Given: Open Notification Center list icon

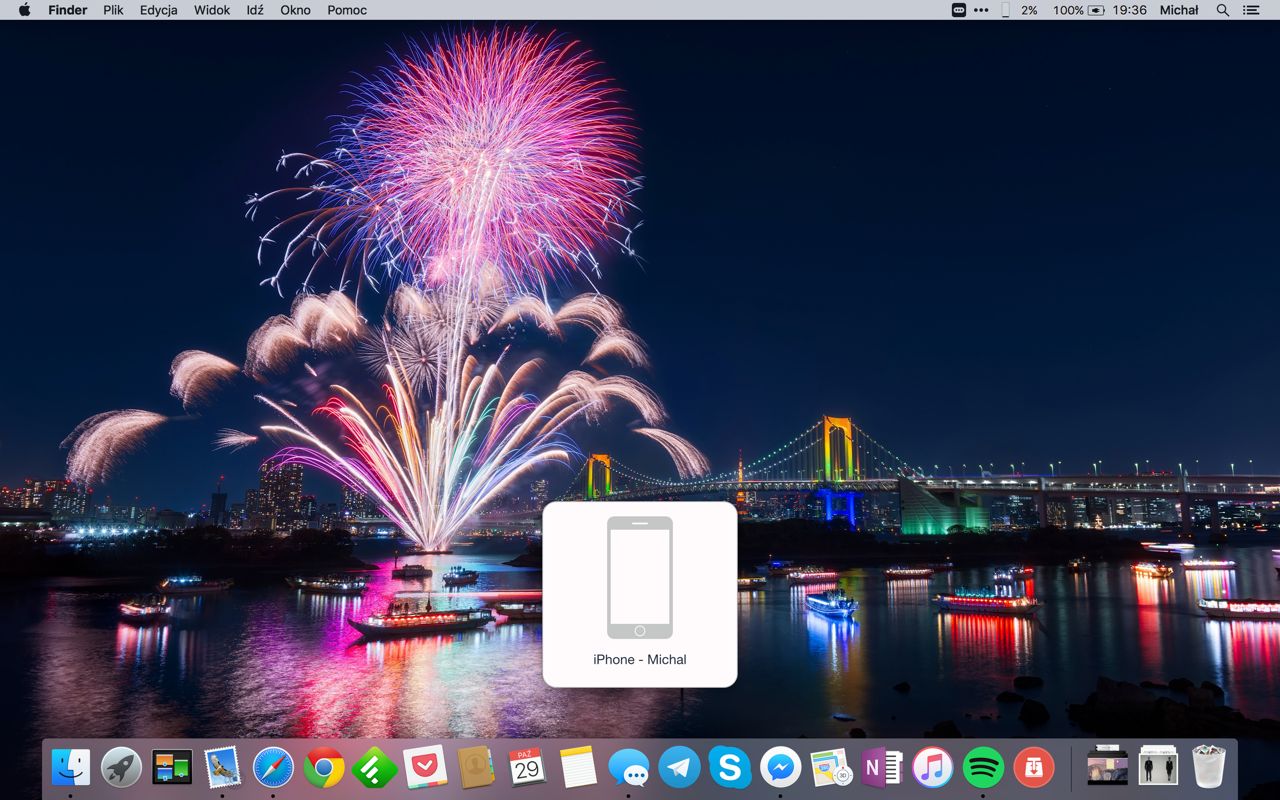Looking at the screenshot, I should (x=1251, y=10).
